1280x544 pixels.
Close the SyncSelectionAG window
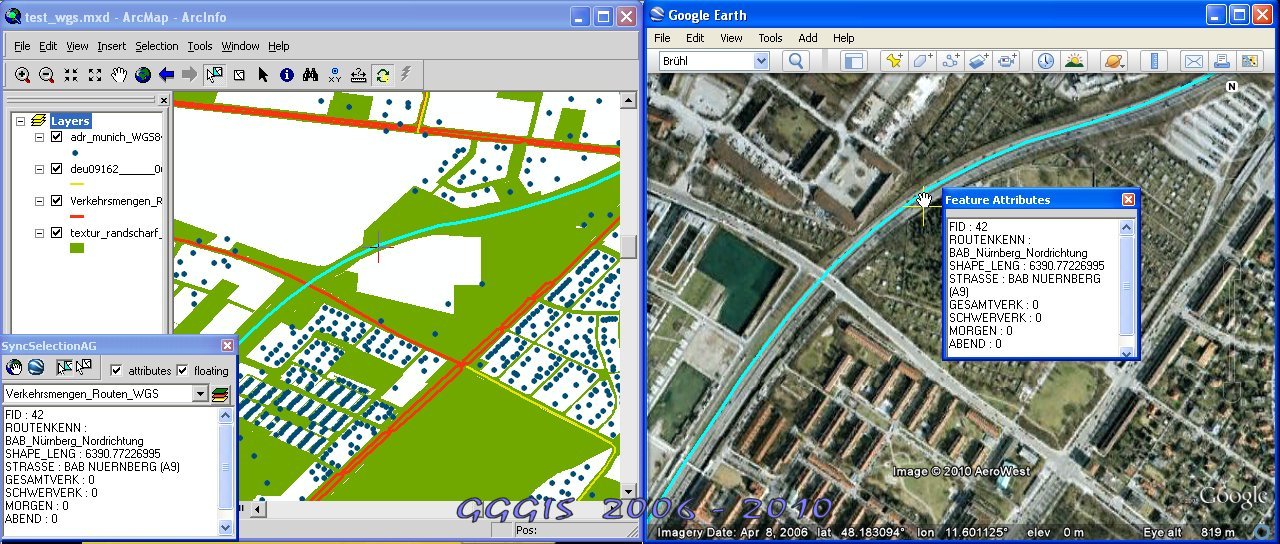(227, 345)
